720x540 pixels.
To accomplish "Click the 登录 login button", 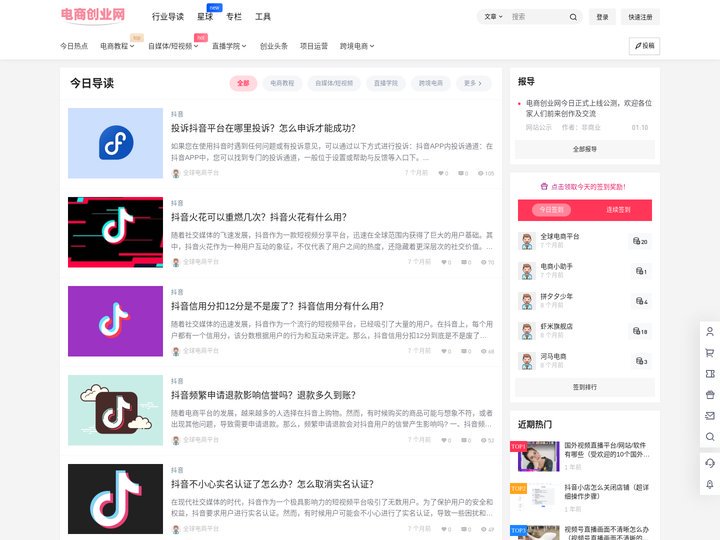I will (602, 17).
